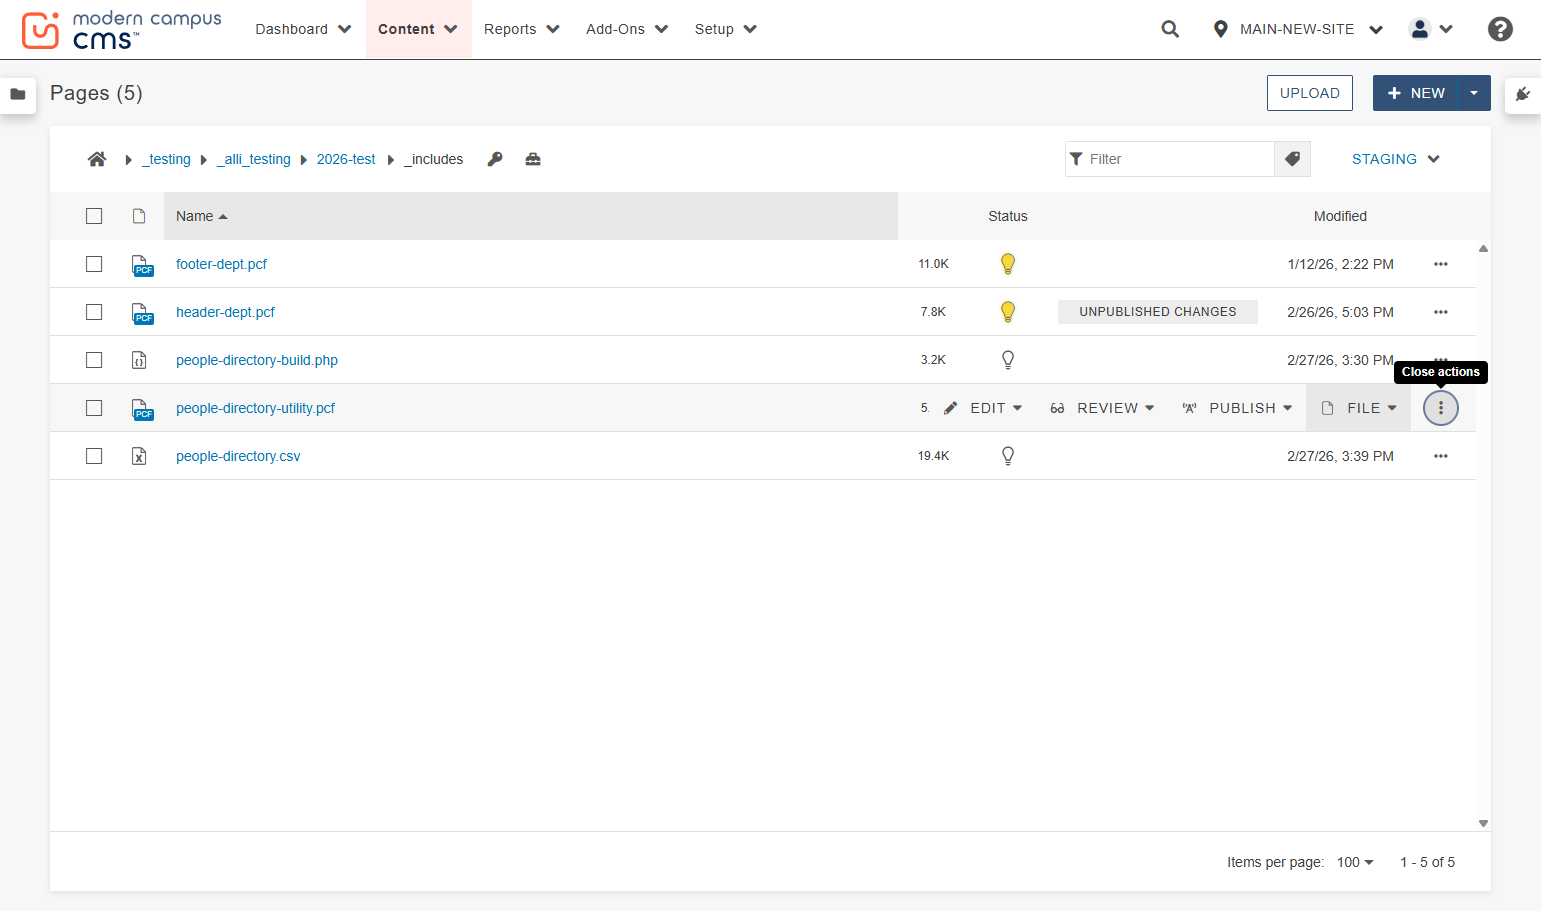The height and width of the screenshot is (911, 1541).
Task: Expand the PUBLISH dropdown menu
Action: [x=1238, y=408]
